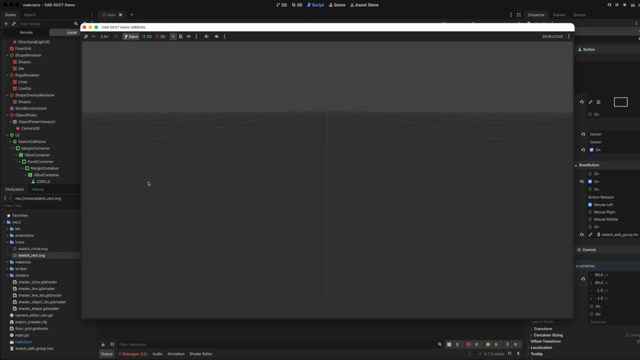Image resolution: width=640 pixels, height=360 pixels.
Task: Click the Filter Nodes search magnifier
Action: tap(76, 24)
